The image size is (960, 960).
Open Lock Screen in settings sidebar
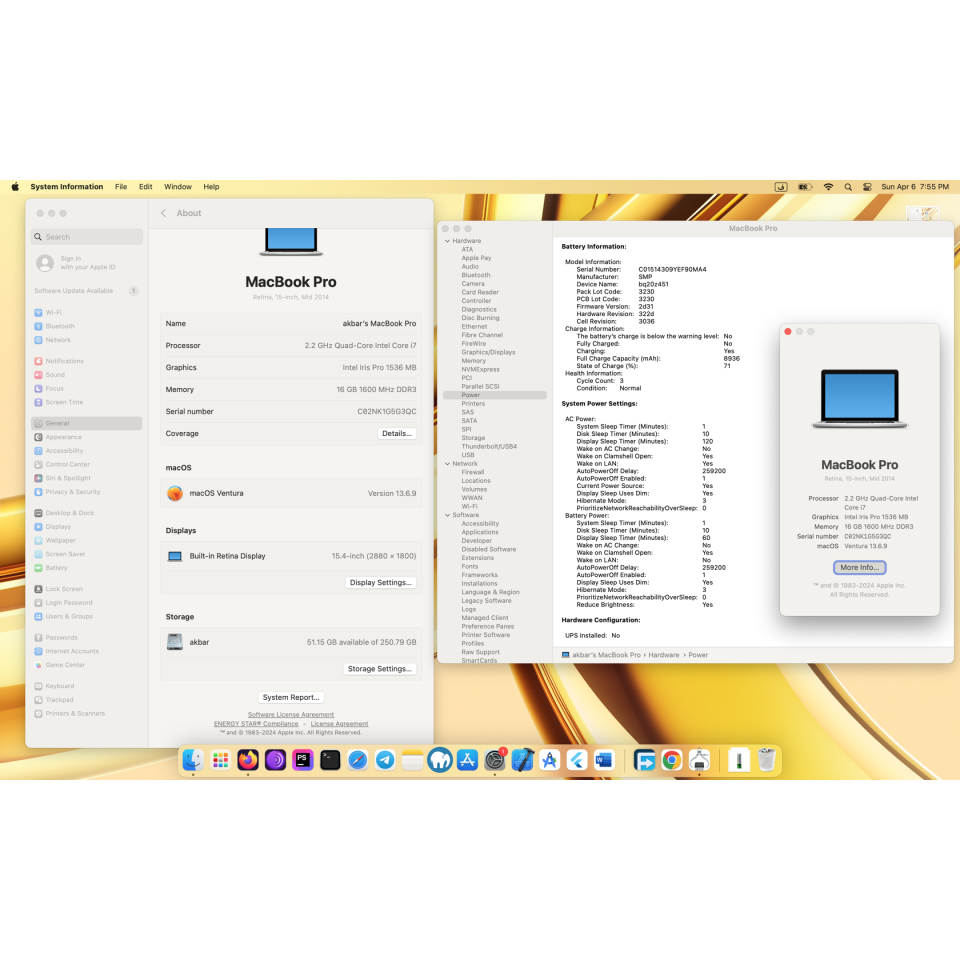(86, 589)
